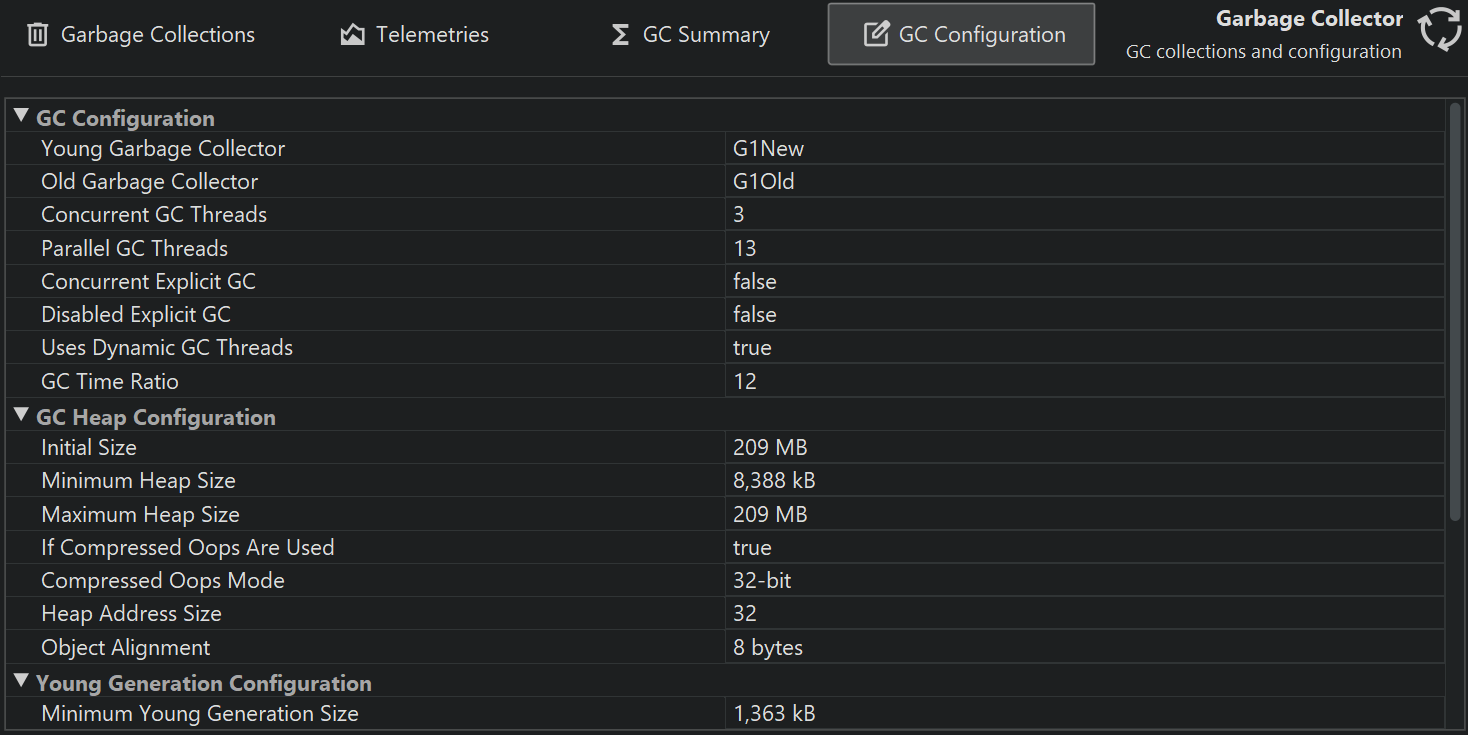Click the sigma icon on GC Summary

(x=620, y=35)
